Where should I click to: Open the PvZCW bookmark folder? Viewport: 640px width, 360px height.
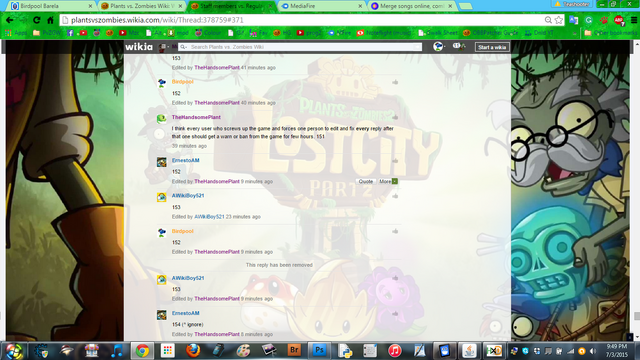(47, 33)
